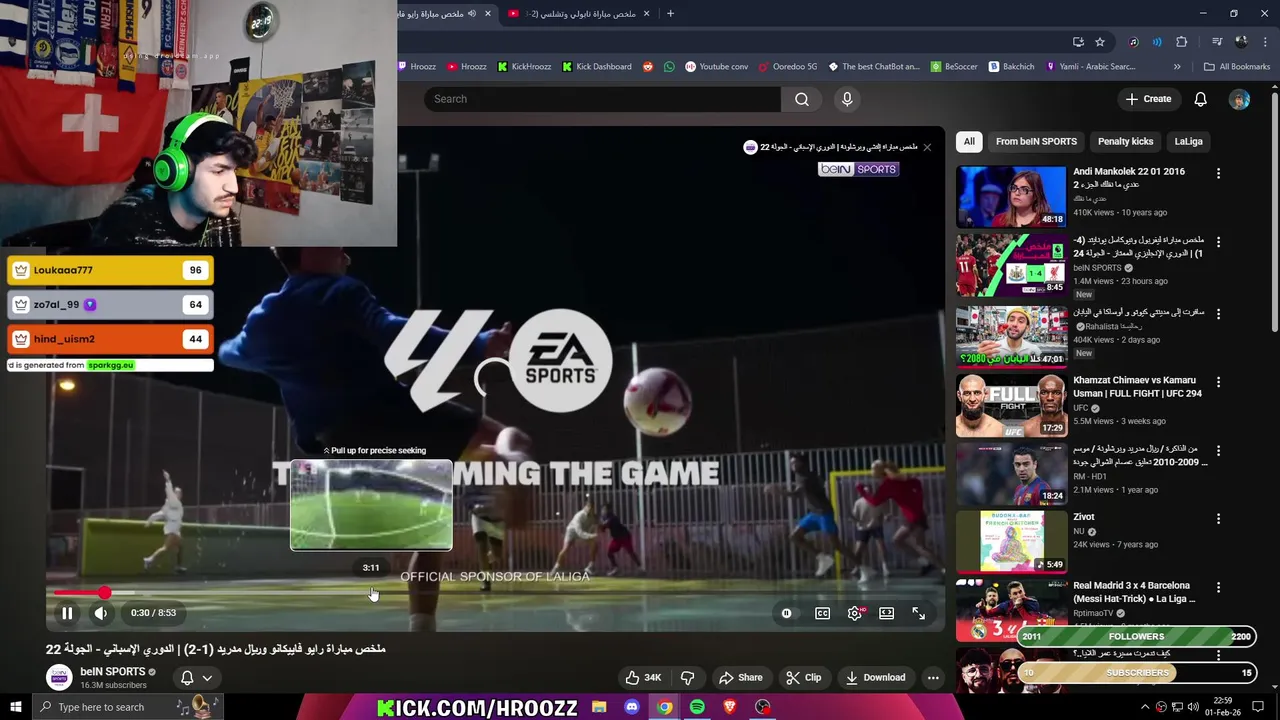The height and width of the screenshot is (720, 1280).
Task: Open the All Bookmarks folder
Action: [1237, 67]
